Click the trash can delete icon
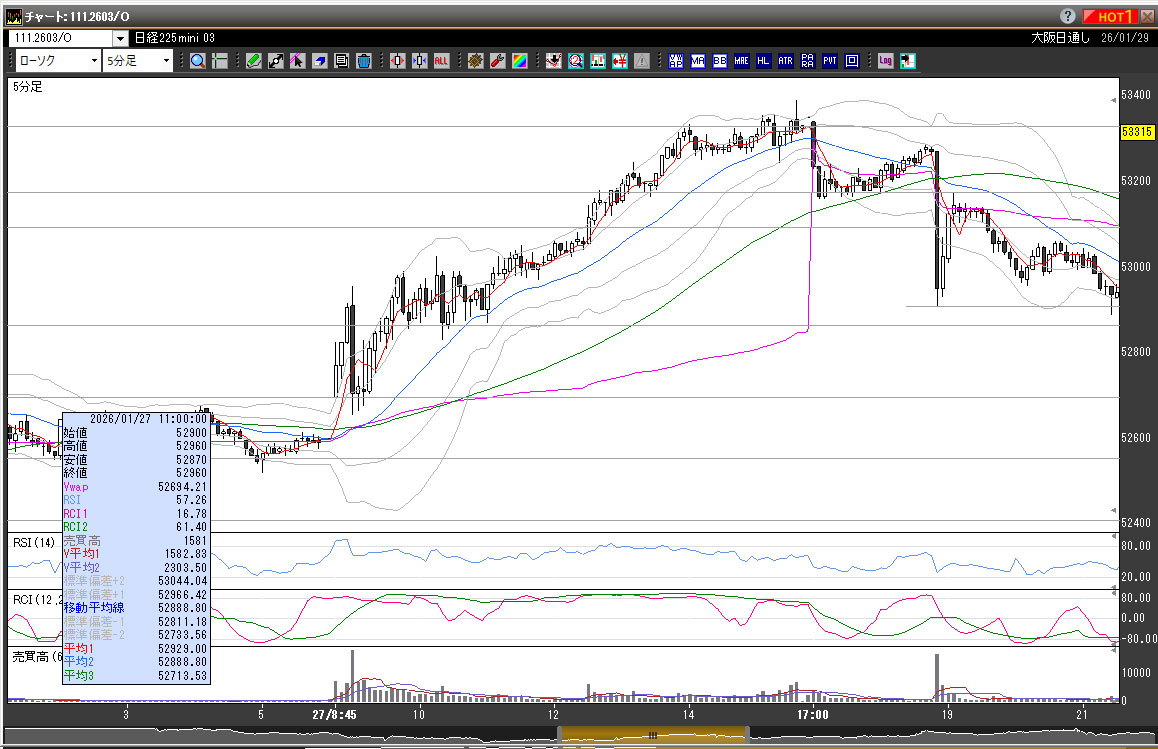Image resolution: width=1158 pixels, height=749 pixels. pyautogui.click(x=363, y=61)
